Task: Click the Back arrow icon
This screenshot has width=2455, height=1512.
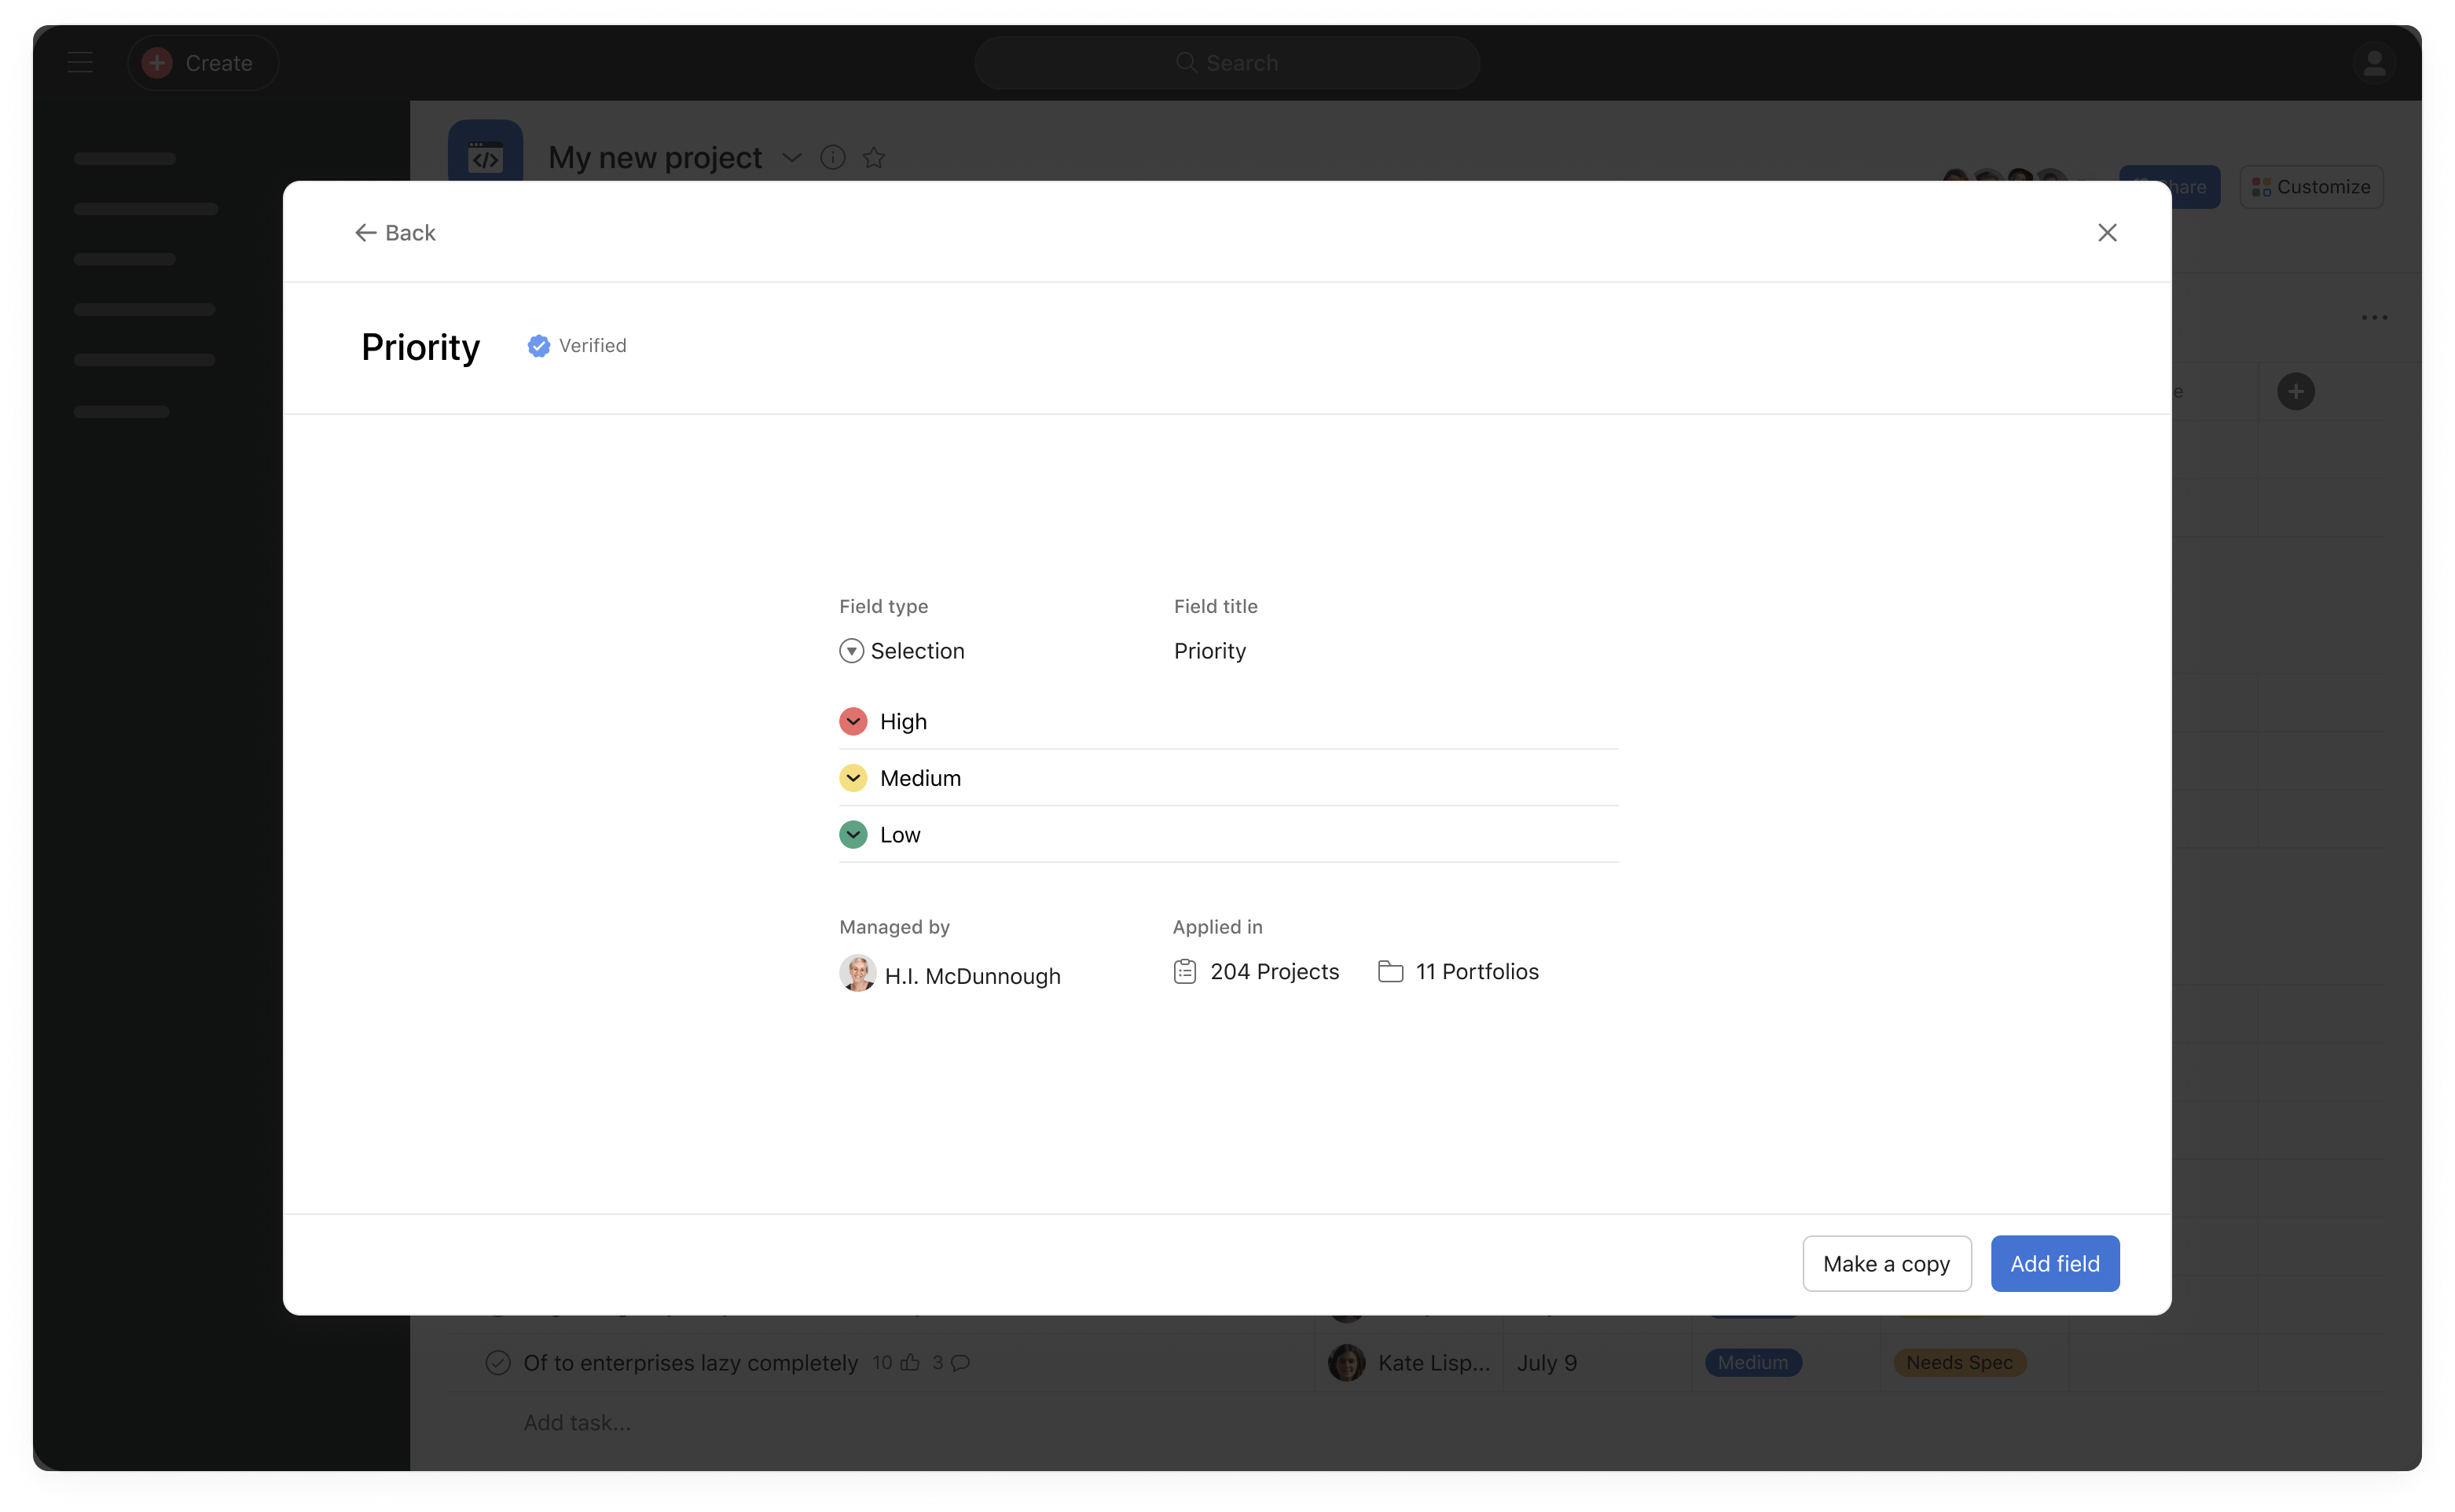Action: (x=365, y=232)
